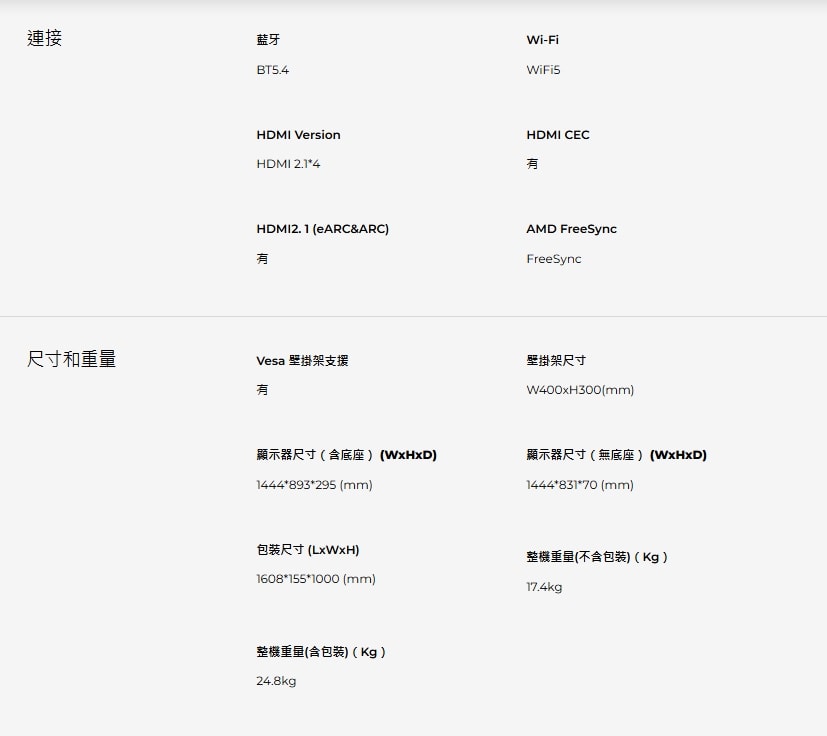Click the HDMI CEC label
The image size is (827, 736).
click(x=558, y=135)
